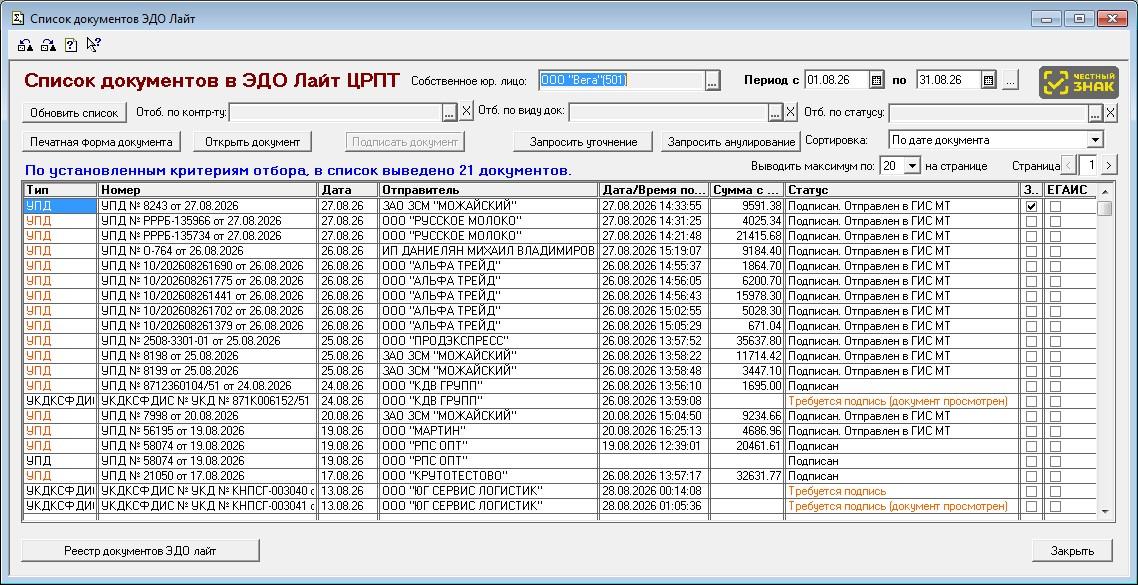Open document type filter ellipsis button

pyautogui.click(x=776, y=112)
